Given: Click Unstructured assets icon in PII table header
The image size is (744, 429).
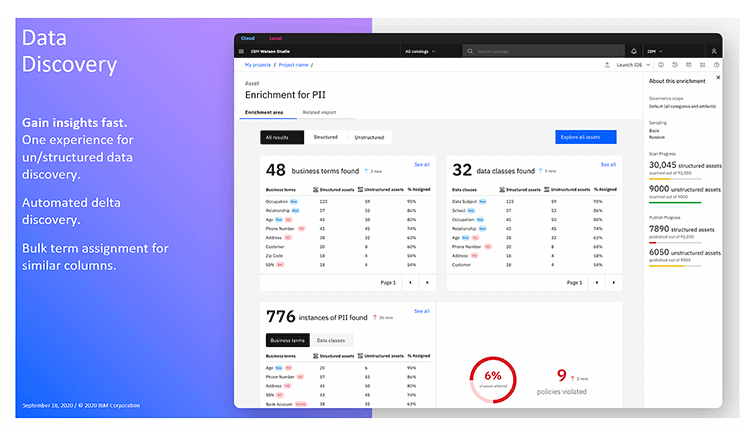Looking at the screenshot, I should (x=360, y=355).
